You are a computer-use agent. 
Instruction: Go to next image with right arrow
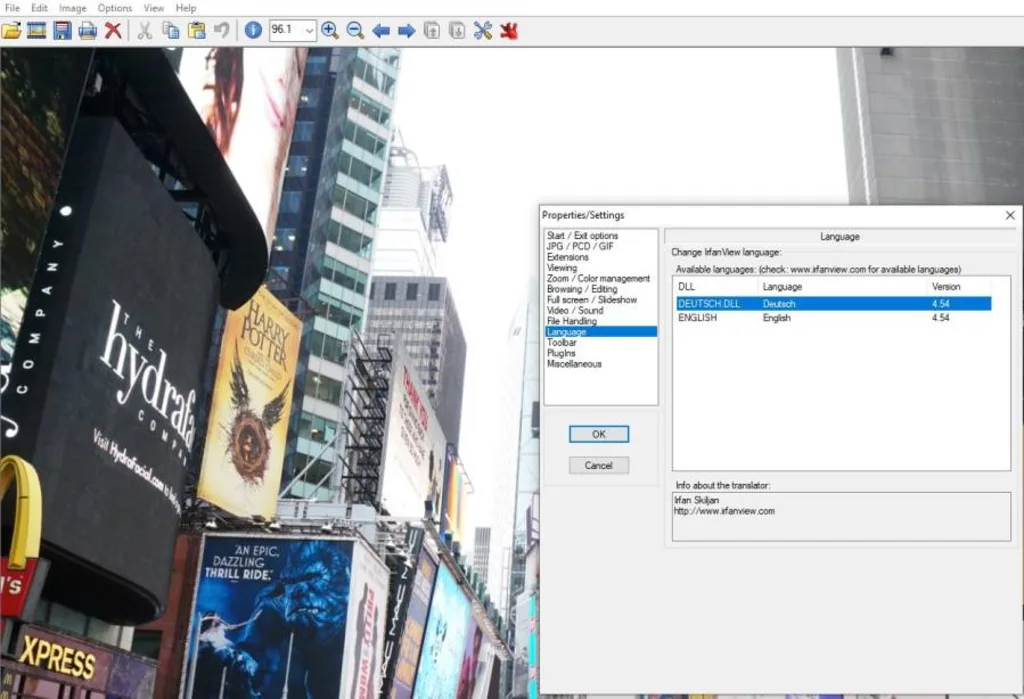pyautogui.click(x=406, y=31)
